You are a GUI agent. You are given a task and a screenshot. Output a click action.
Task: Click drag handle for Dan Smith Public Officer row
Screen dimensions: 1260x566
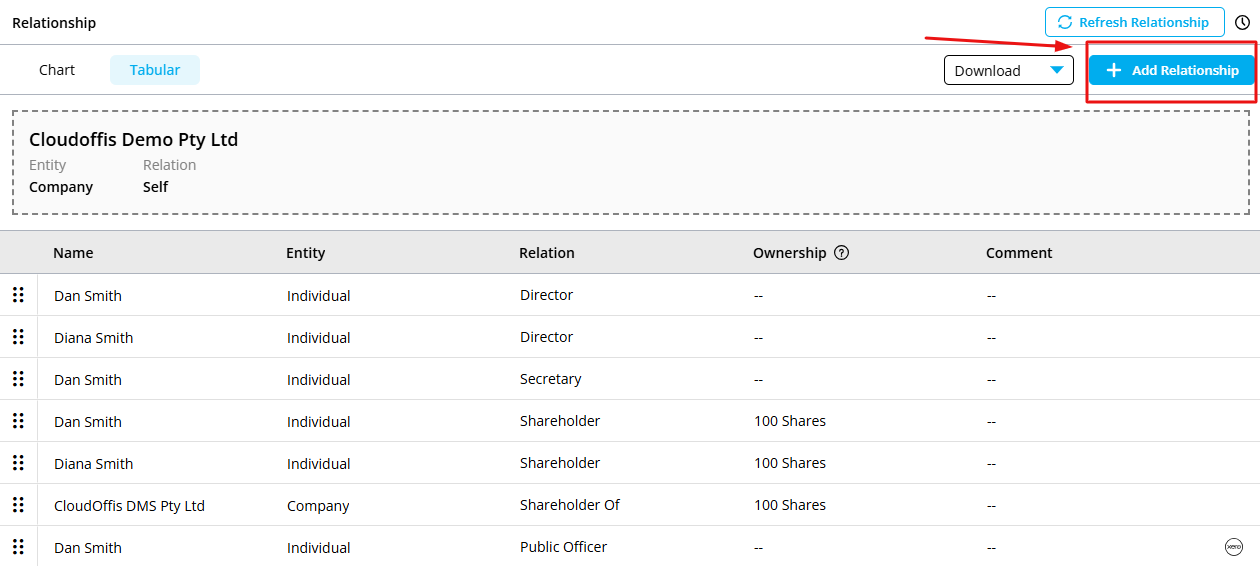pyautogui.click(x=18, y=547)
